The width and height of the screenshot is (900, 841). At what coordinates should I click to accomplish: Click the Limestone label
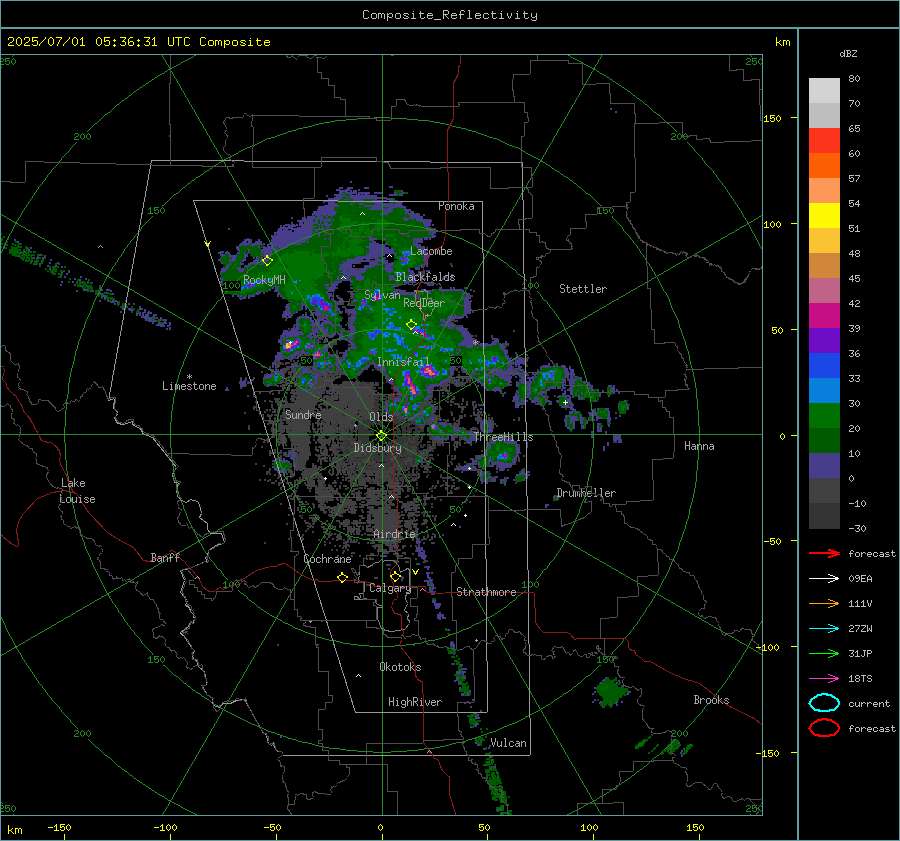pos(189,386)
